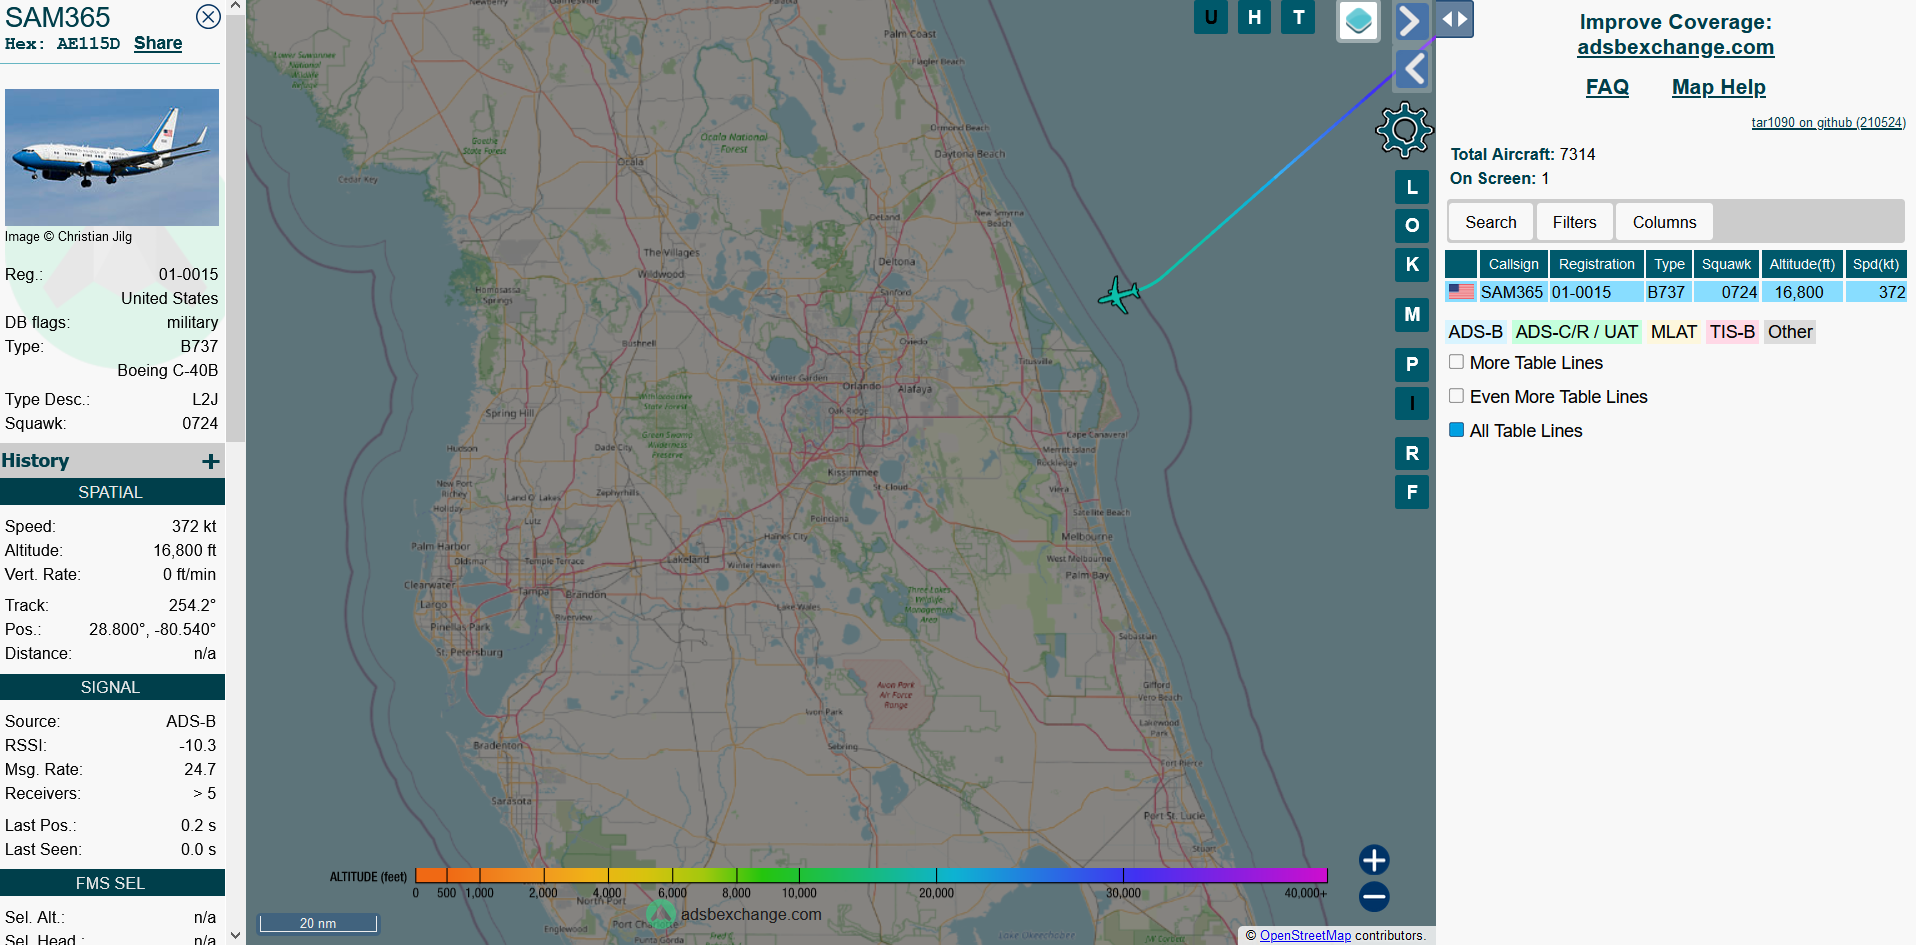Zoom in the map with plus button
Screen dimensions: 1916x945
click(1374, 860)
